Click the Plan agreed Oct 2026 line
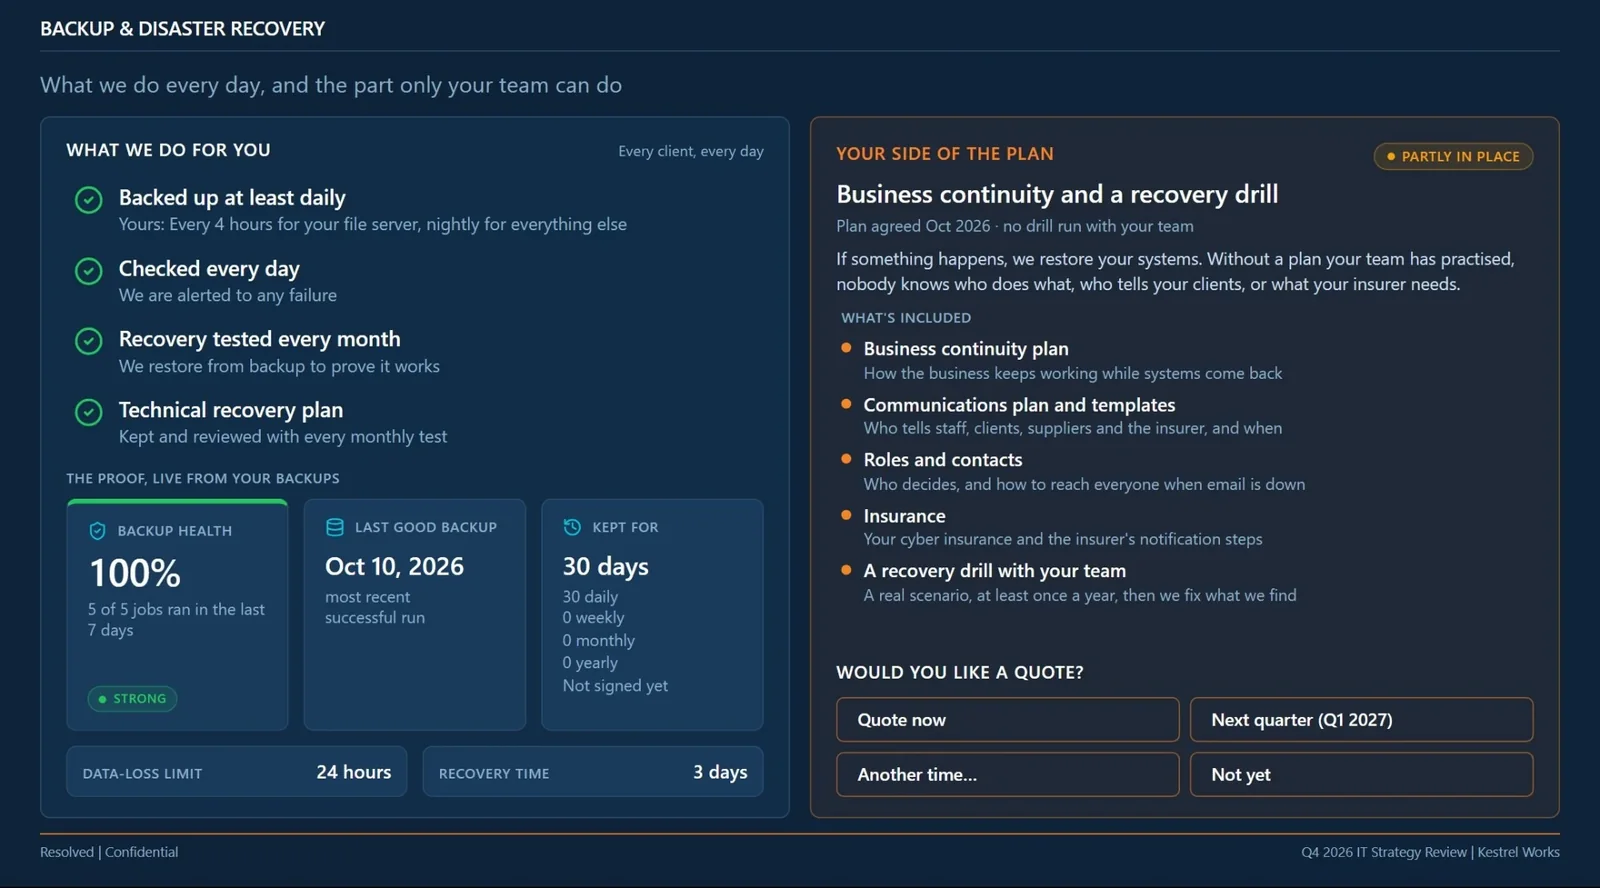 pos(1015,226)
